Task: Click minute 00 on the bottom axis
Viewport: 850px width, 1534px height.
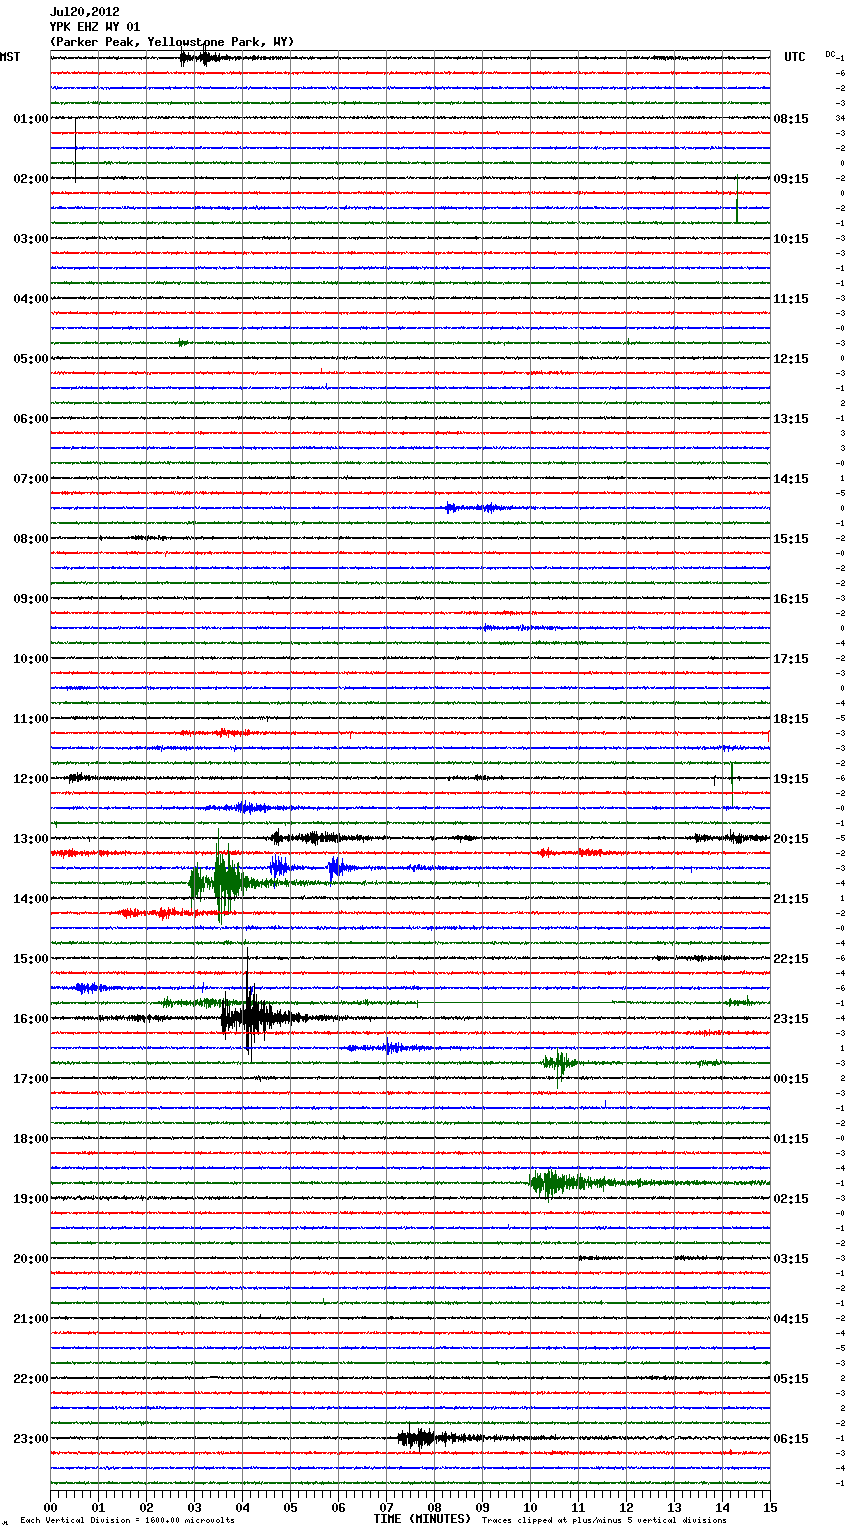Action: (50, 1507)
